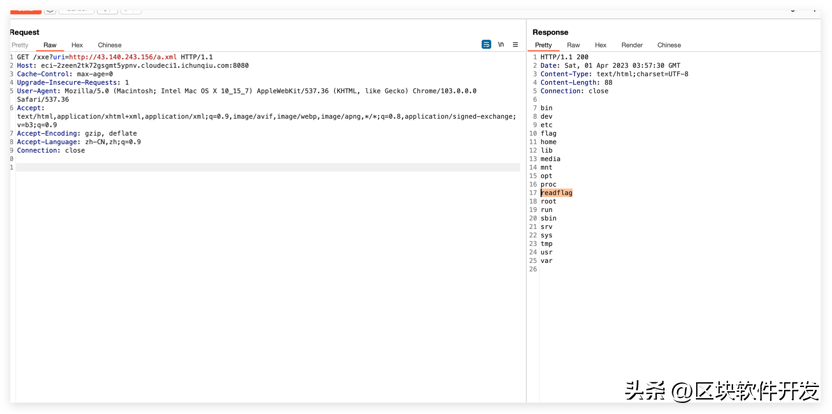Image resolution: width=832 pixels, height=414 pixels.
Task: Click the Host header line in Request
Action: tap(130, 66)
